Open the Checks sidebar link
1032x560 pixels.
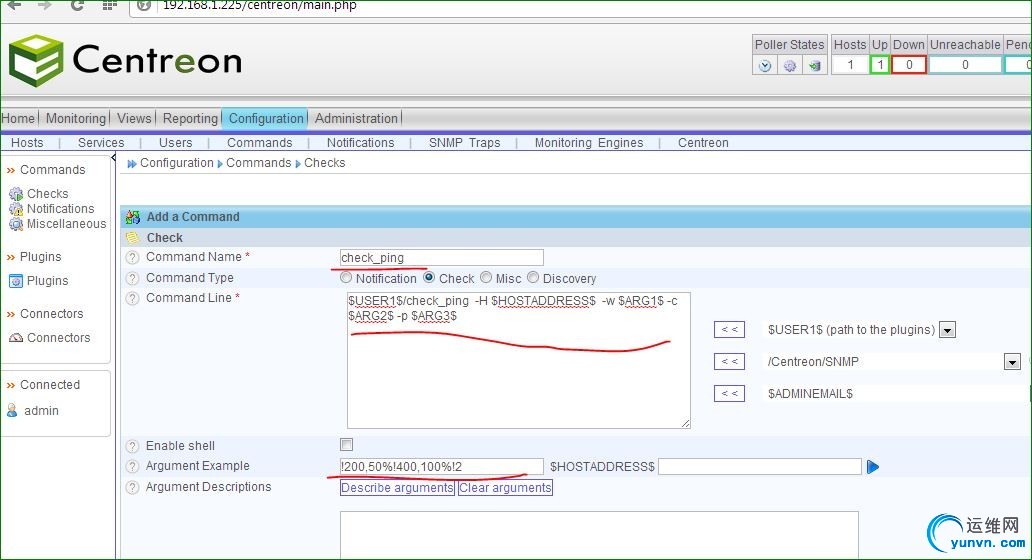[x=47, y=194]
